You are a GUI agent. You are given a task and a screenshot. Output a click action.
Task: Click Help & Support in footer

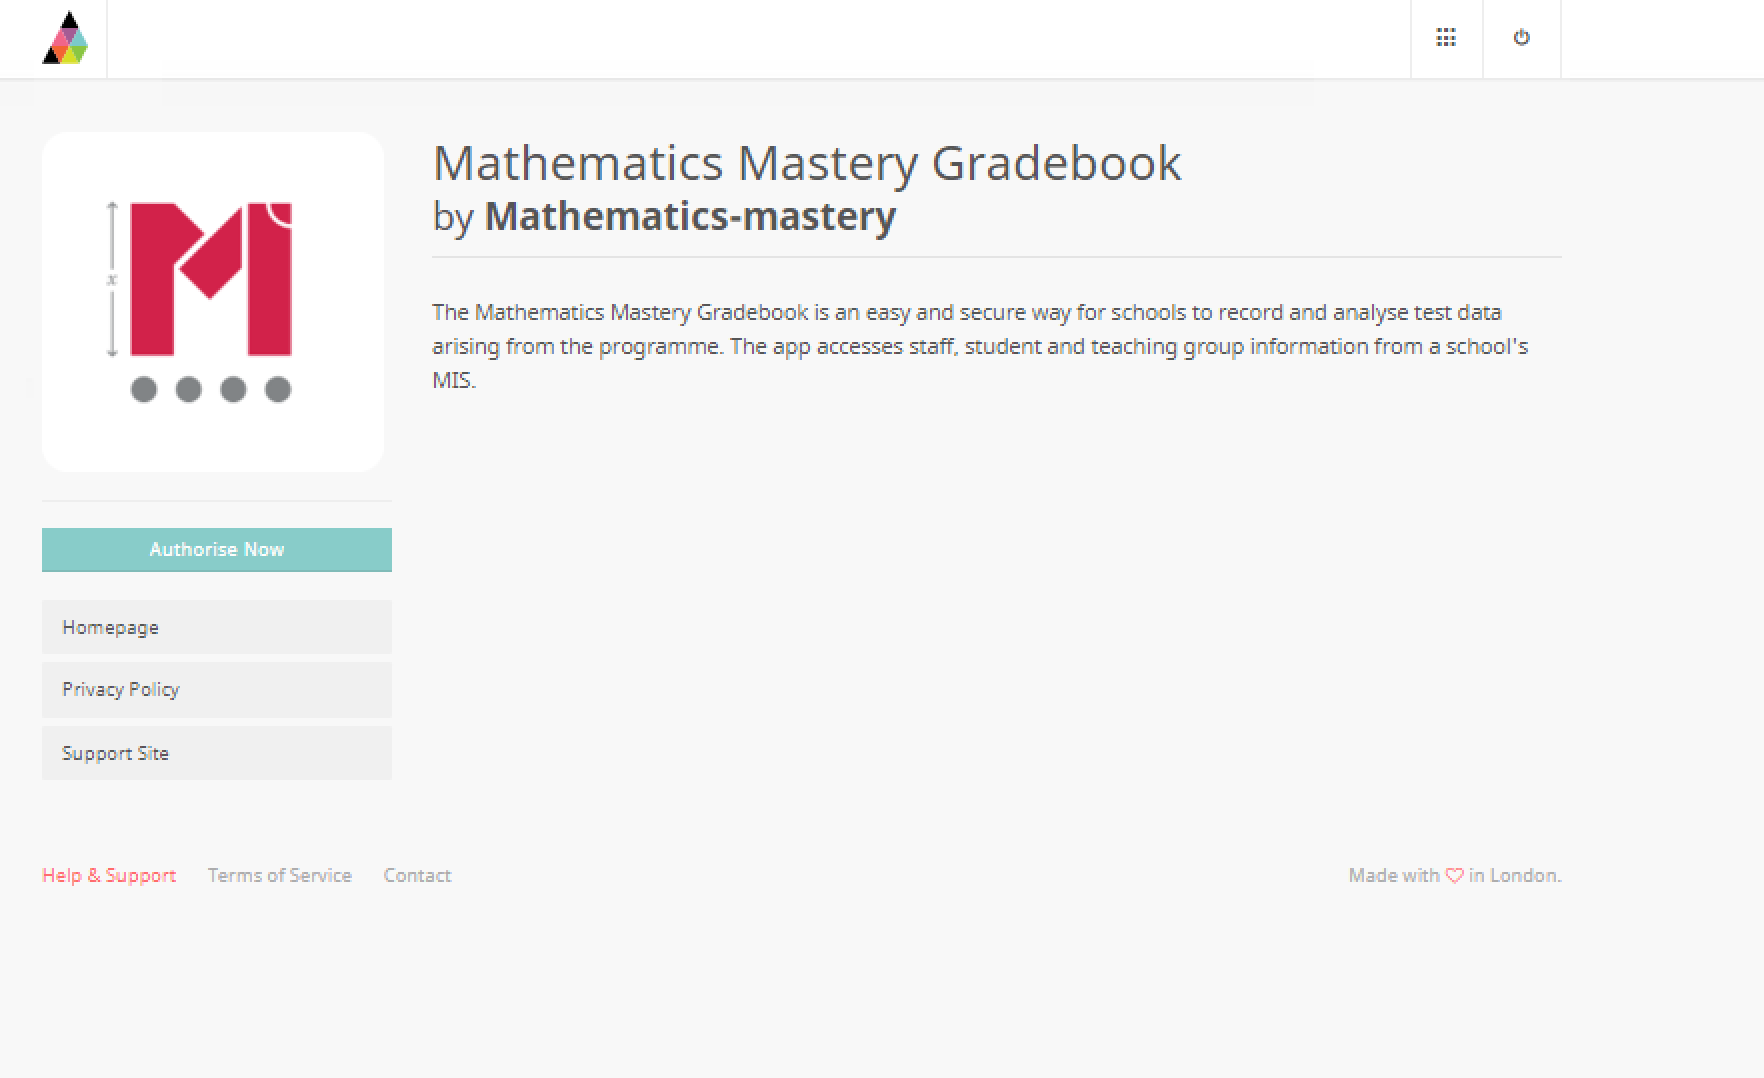(x=109, y=875)
